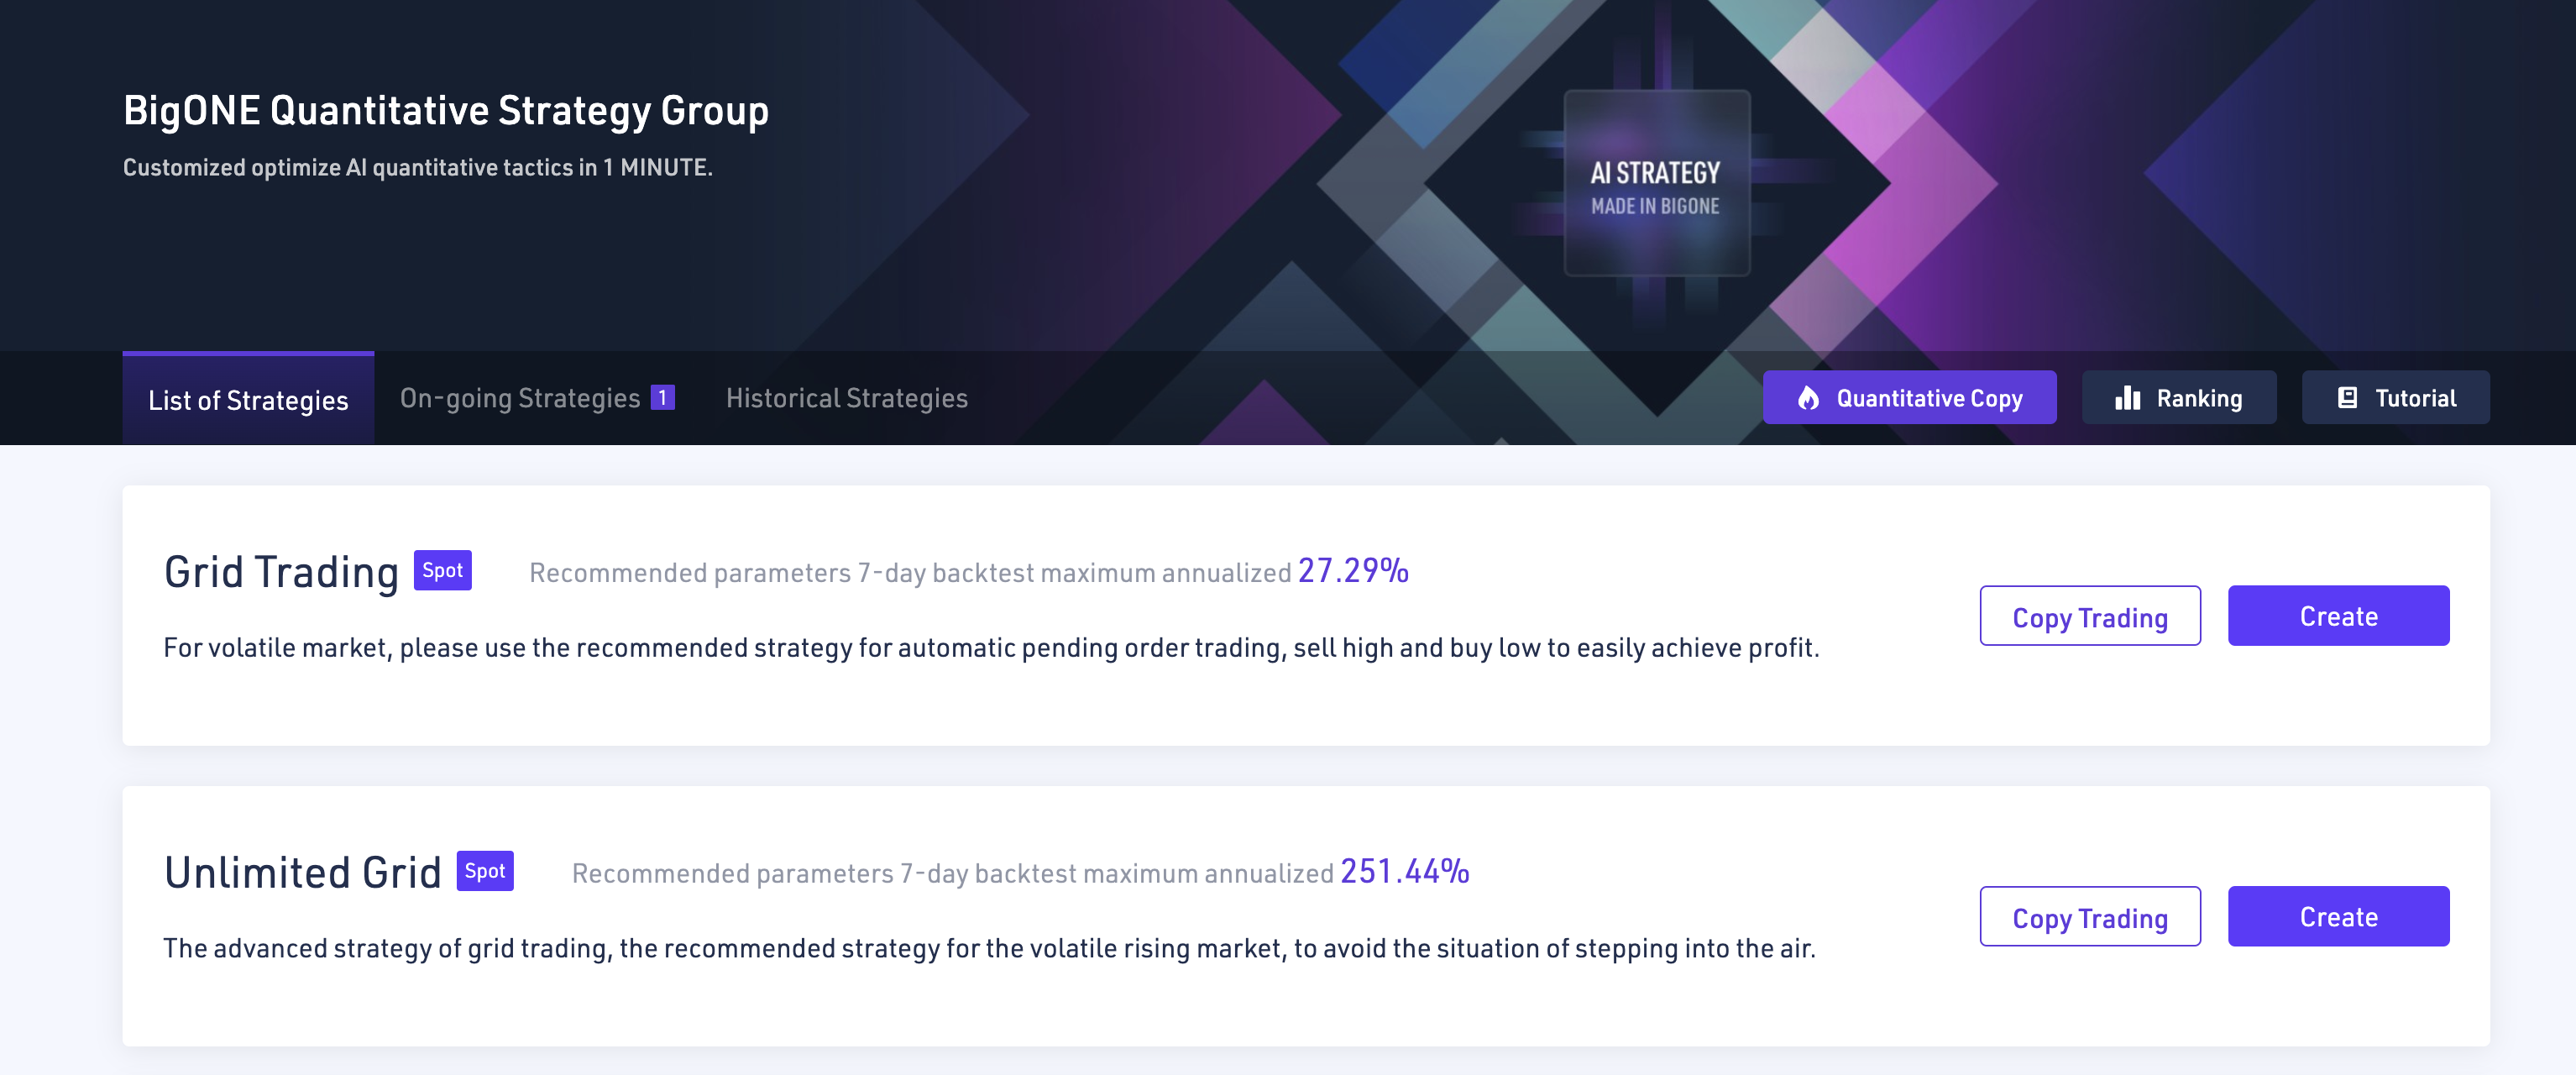The height and width of the screenshot is (1075, 2576).
Task: Click the Unlimited Grid title
Action: click(x=302, y=873)
